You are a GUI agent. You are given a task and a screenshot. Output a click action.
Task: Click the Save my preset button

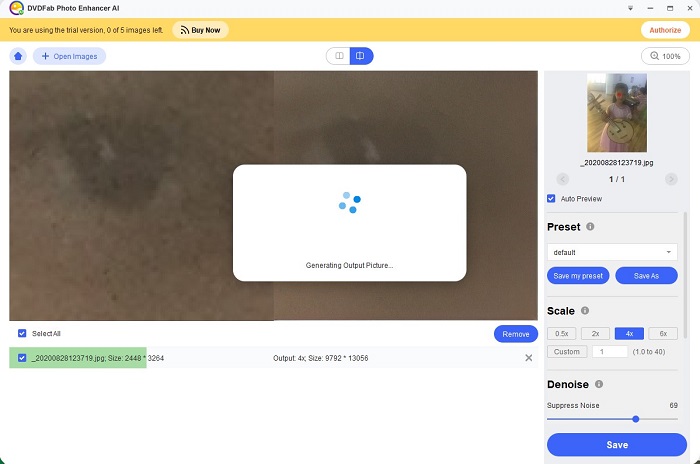(578, 275)
